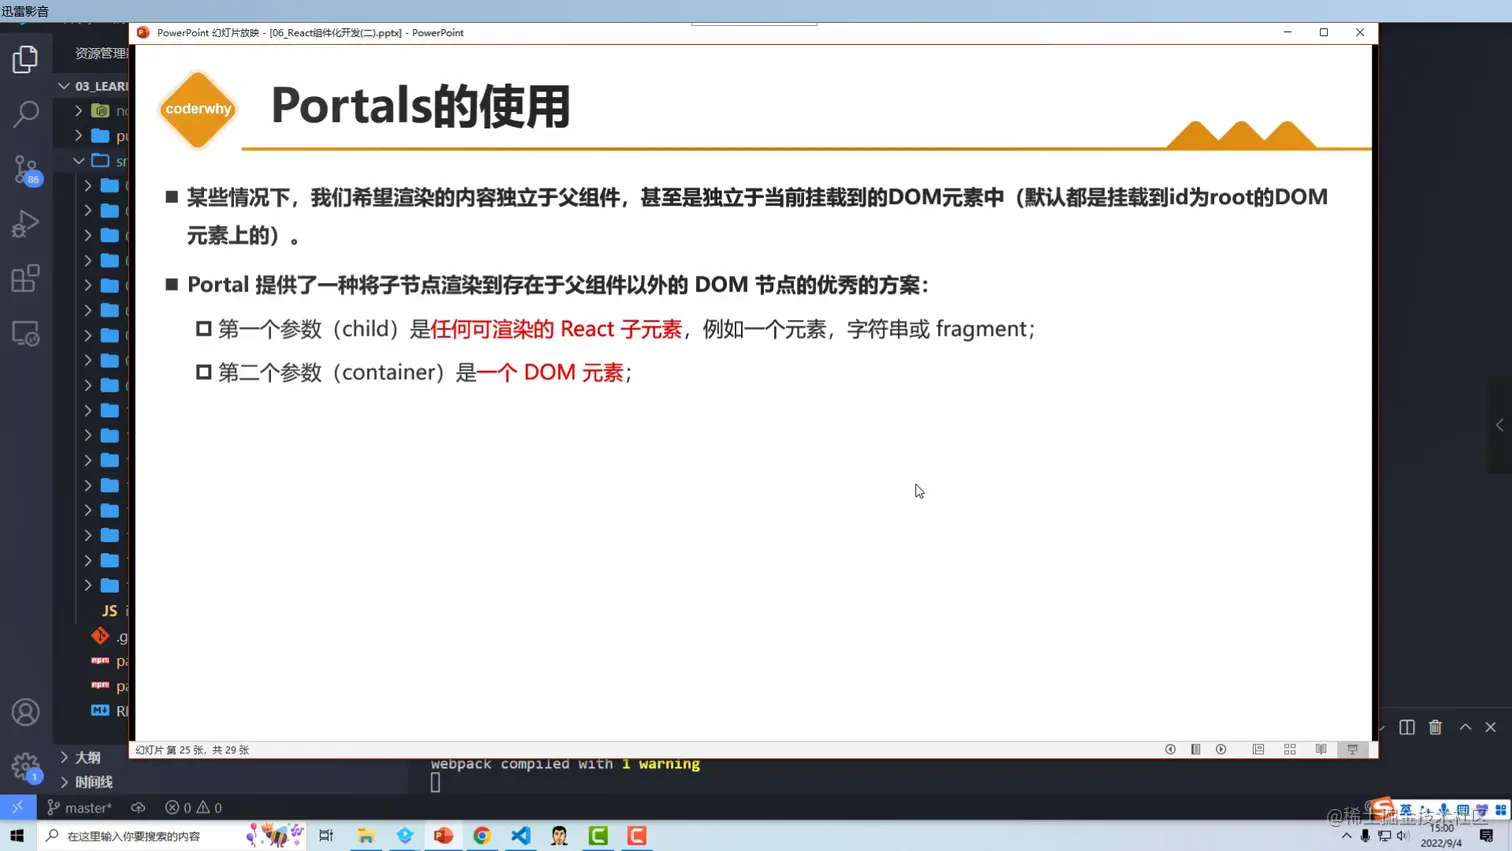Open the Sogou toolbox grid
The width and height of the screenshot is (1512, 851).
[1501, 810]
